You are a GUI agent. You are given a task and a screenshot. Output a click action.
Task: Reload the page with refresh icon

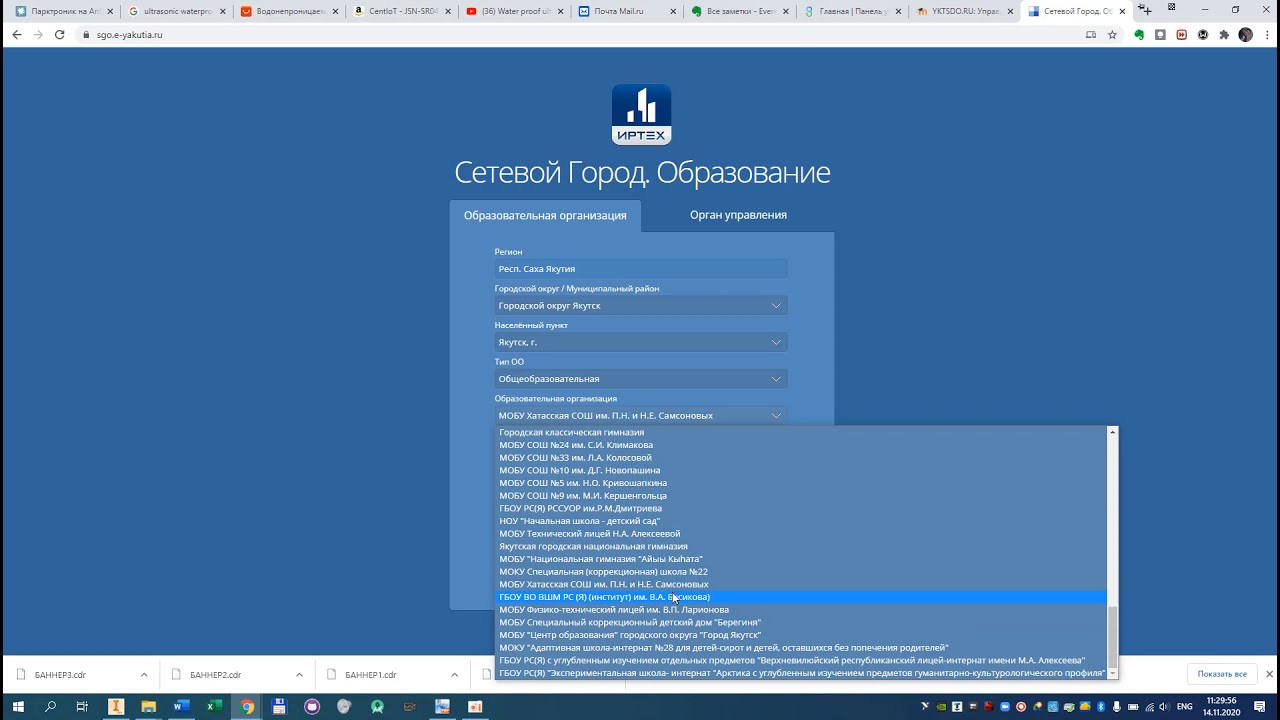[x=60, y=34]
